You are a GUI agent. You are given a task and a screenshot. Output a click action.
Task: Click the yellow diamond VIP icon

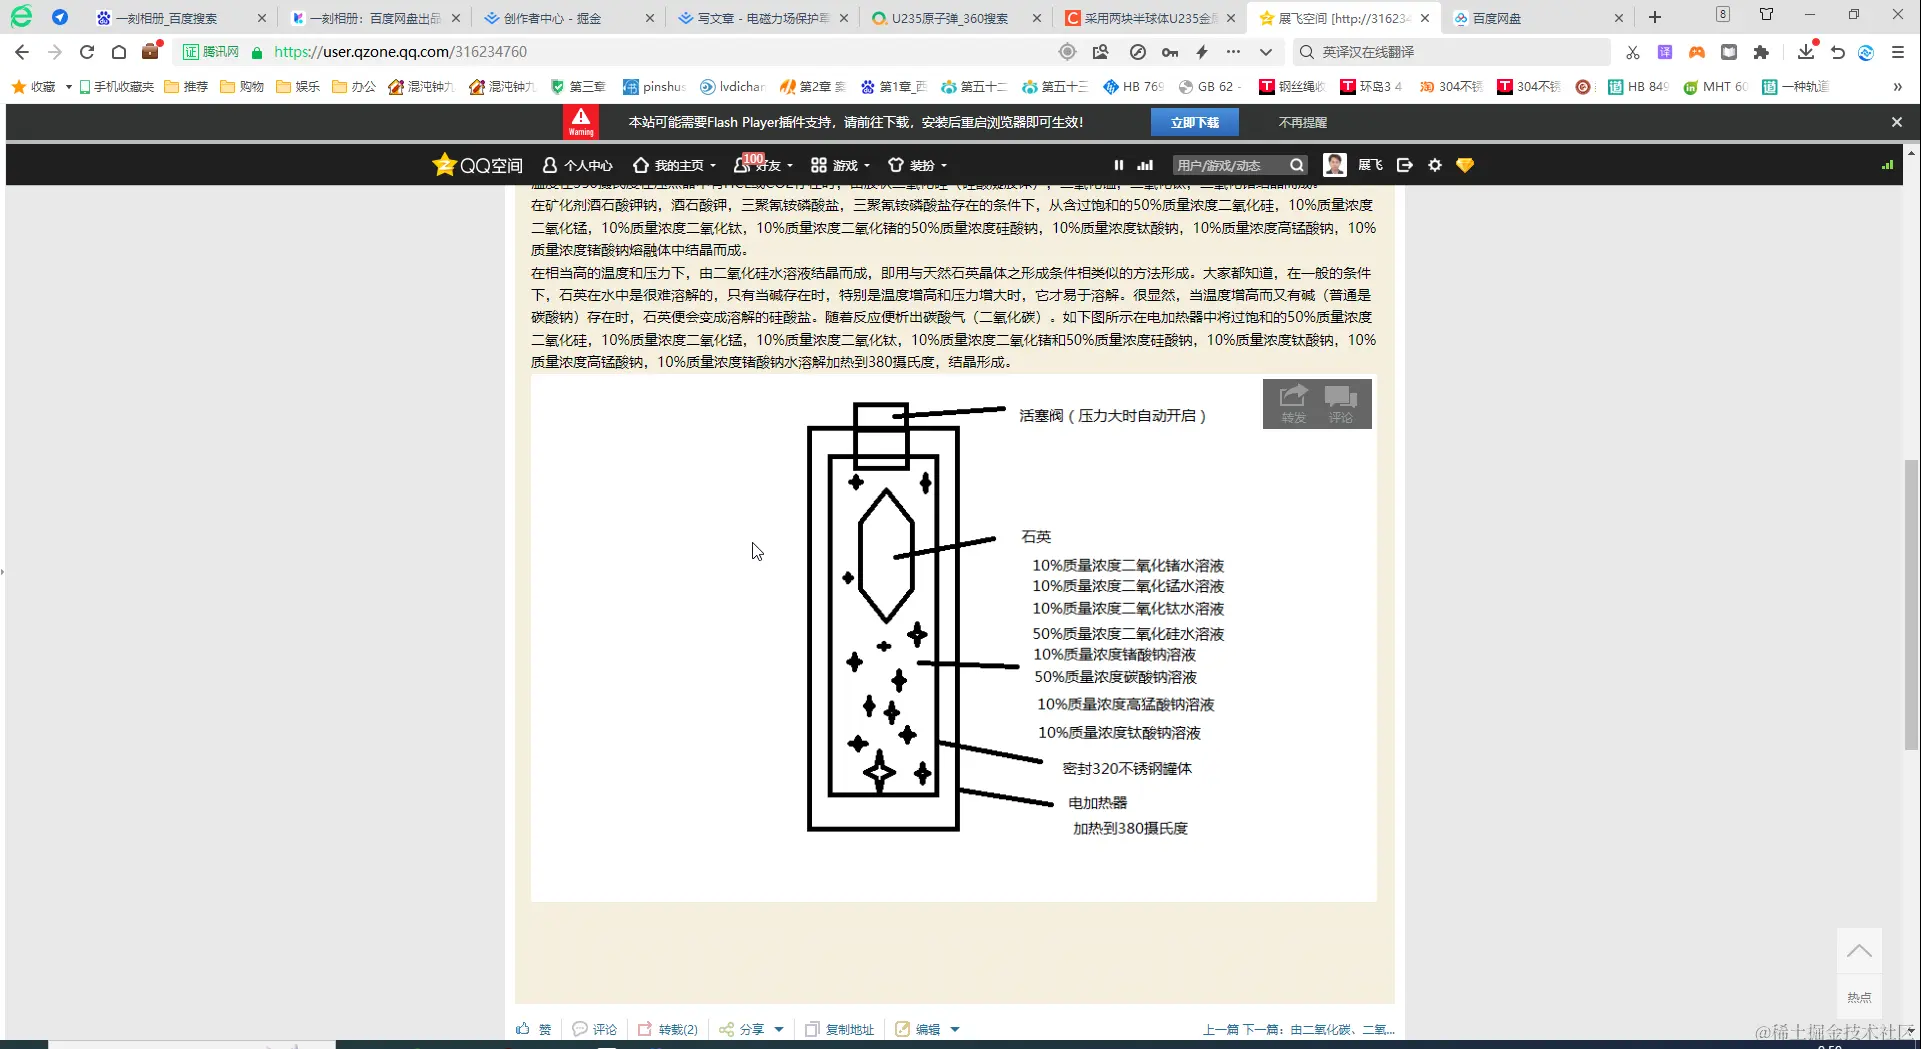[x=1464, y=165]
